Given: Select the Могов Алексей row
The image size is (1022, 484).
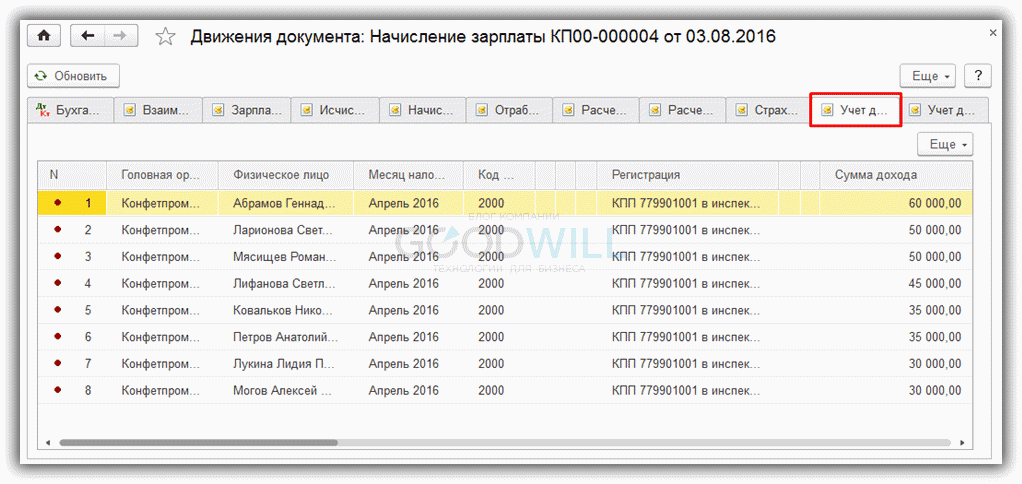Looking at the screenshot, I should [283, 390].
